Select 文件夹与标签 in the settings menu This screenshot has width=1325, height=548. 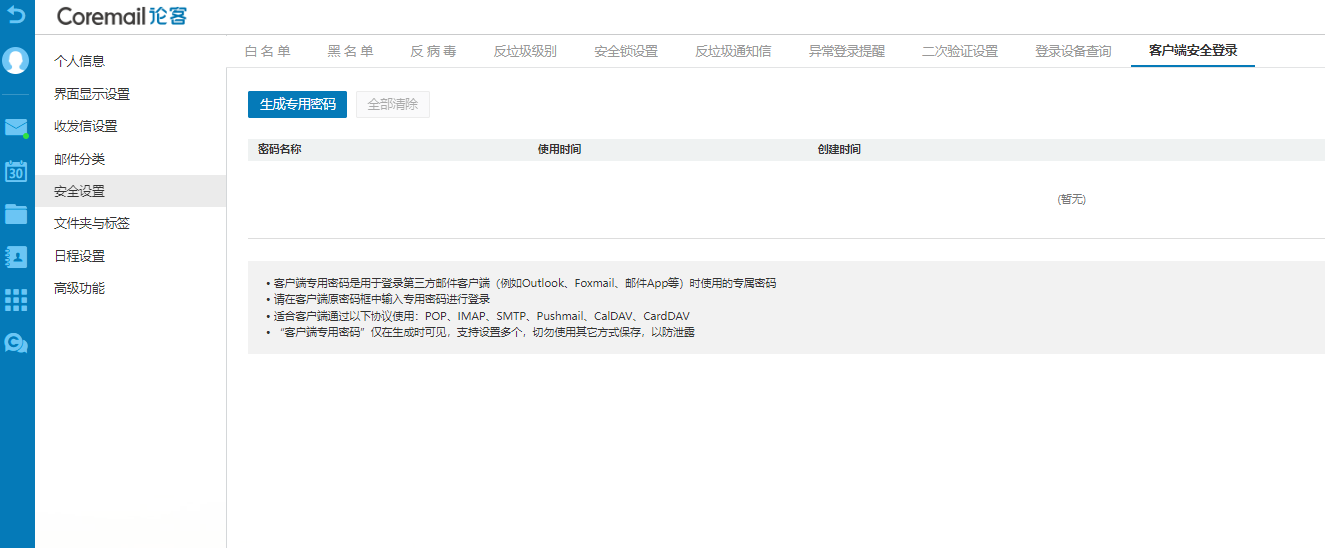[x=91, y=223]
